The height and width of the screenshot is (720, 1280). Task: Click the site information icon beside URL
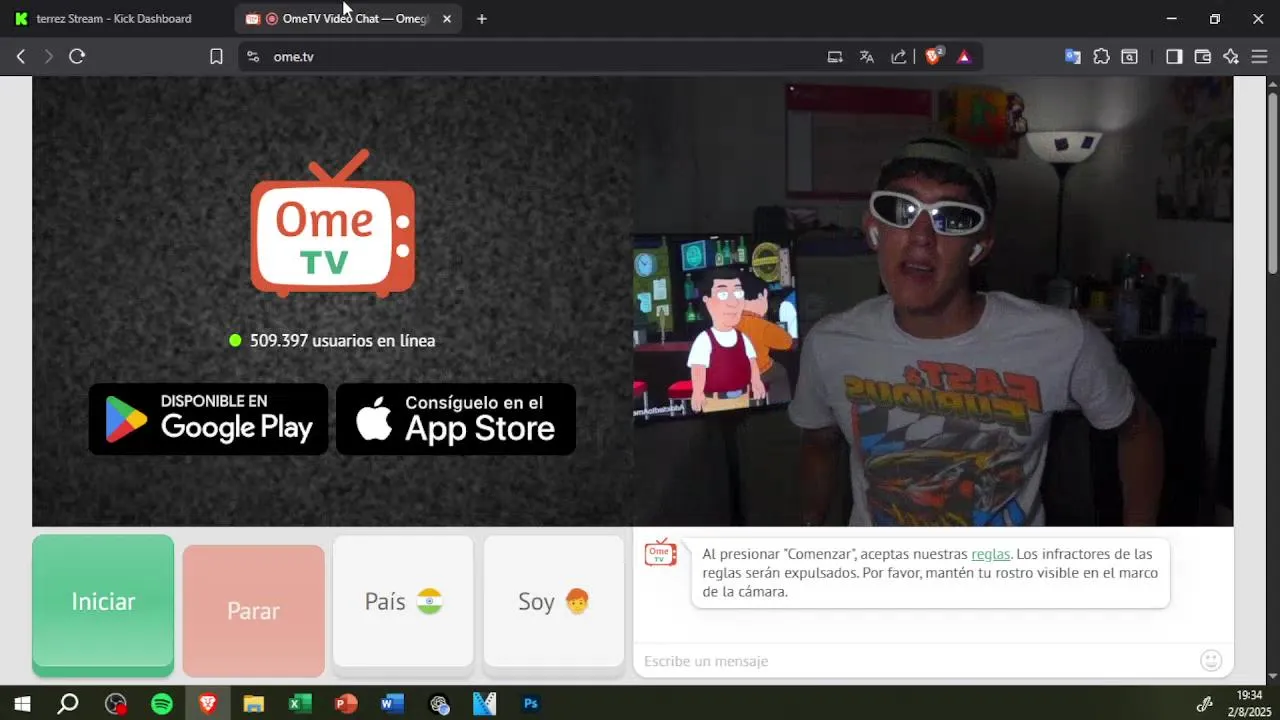coord(252,57)
